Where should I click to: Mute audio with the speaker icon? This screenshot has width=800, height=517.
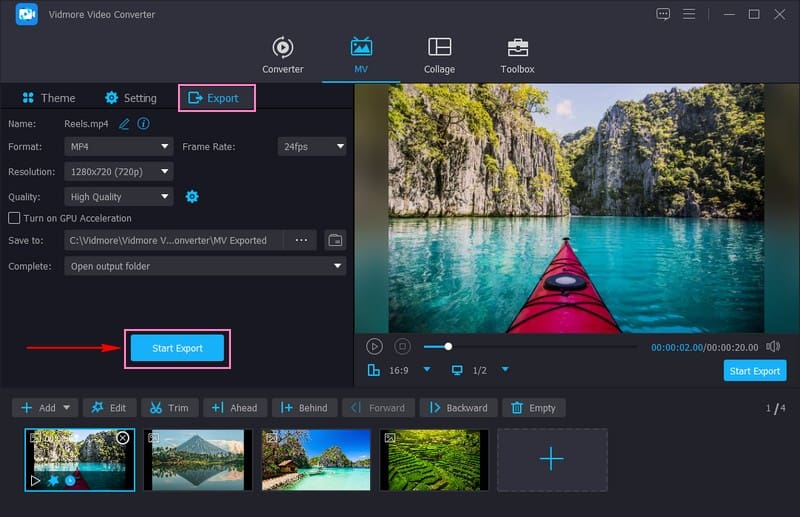point(773,346)
